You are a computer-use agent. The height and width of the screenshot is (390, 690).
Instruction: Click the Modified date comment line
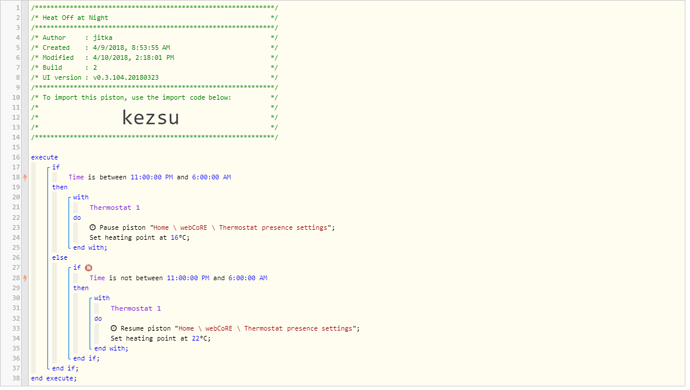click(x=154, y=58)
